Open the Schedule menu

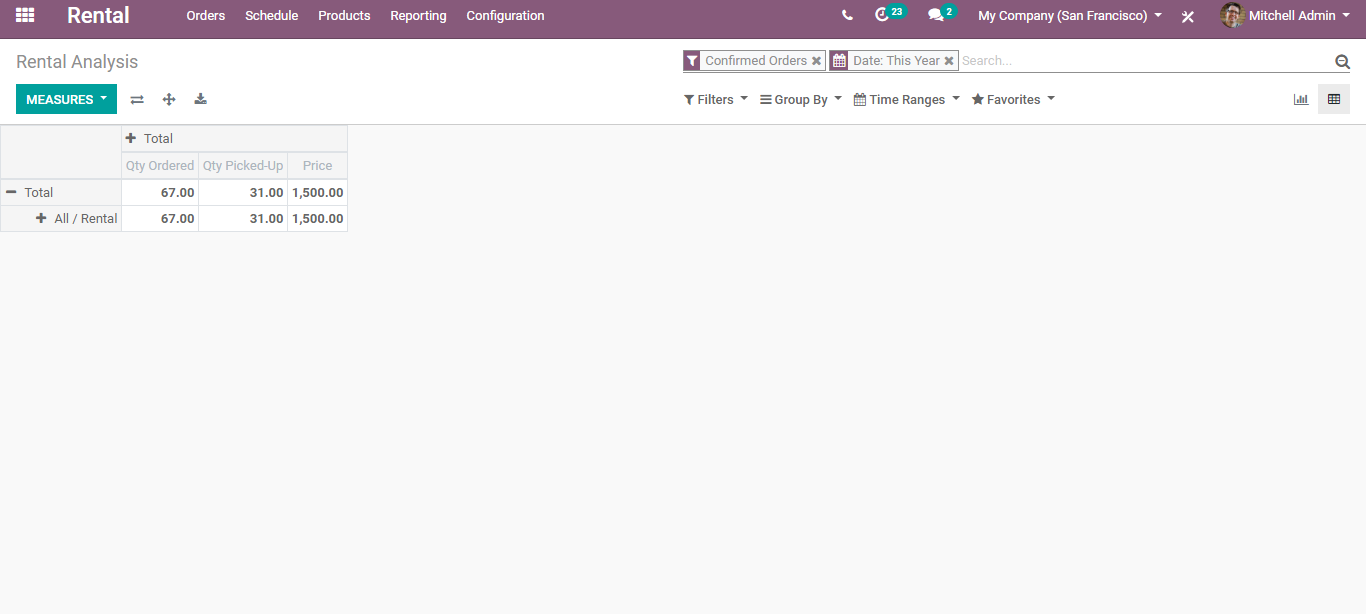coord(272,16)
